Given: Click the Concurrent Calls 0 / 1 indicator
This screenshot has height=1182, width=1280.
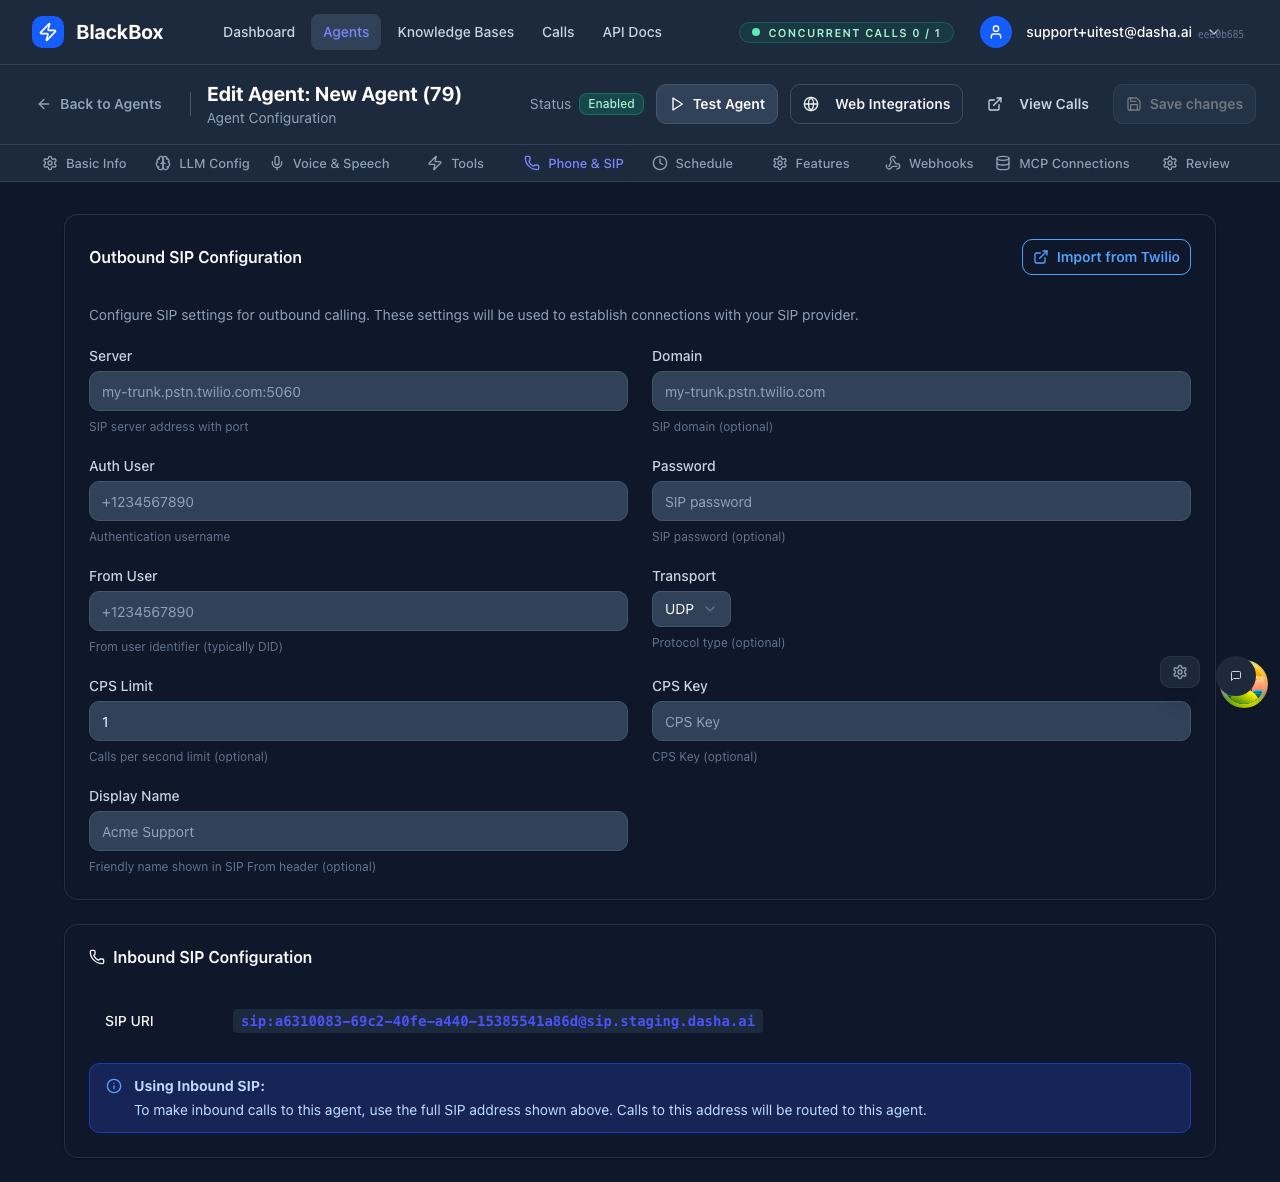Looking at the screenshot, I should click(x=846, y=32).
